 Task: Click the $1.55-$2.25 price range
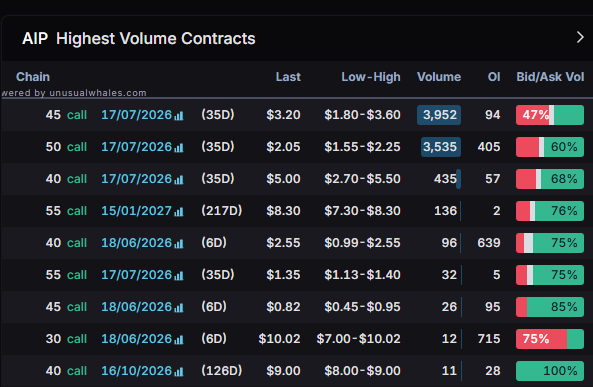coord(362,147)
